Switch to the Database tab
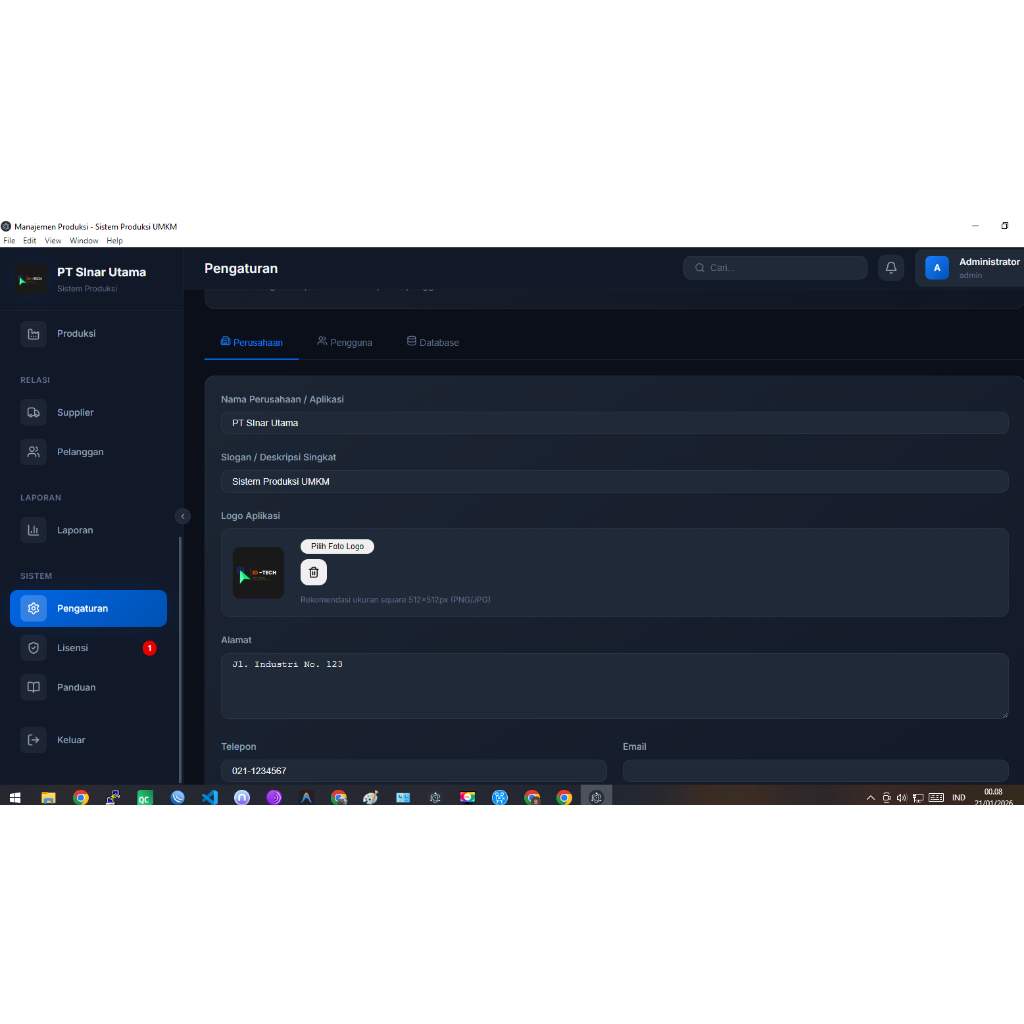This screenshot has height=1024, width=1024. point(433,342)
